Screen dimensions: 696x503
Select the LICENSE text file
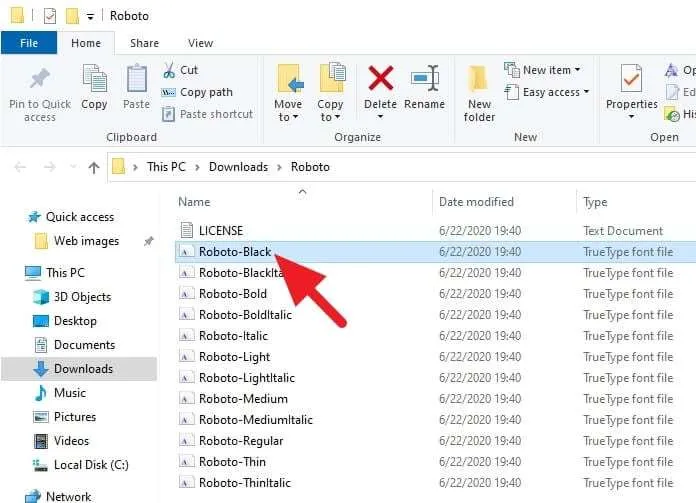click(221, 230)
